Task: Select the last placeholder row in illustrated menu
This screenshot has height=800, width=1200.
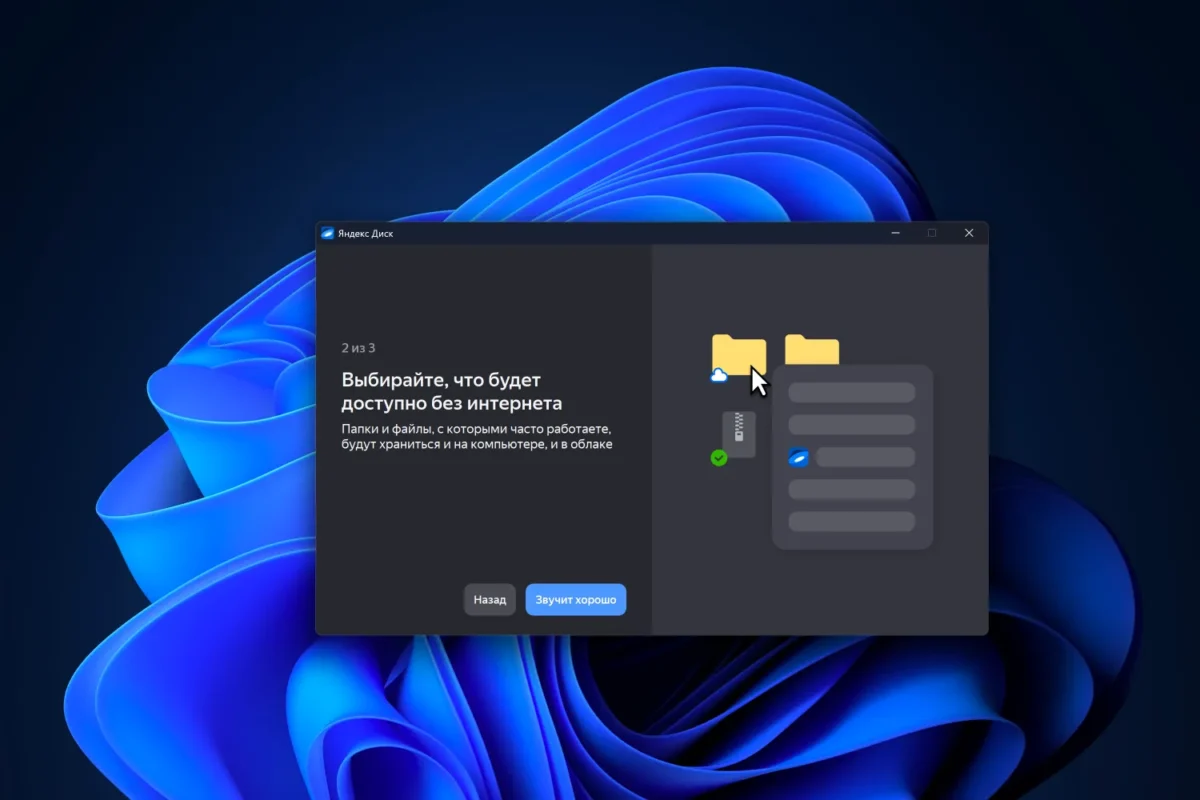Action: coord(852,521)
